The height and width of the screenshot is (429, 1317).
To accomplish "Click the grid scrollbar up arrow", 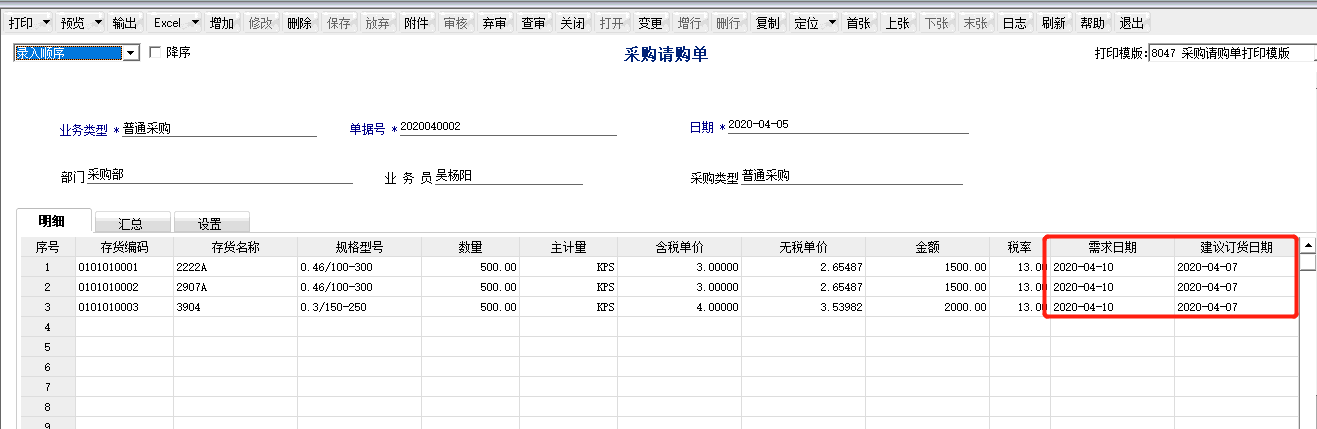I will tap(1307, 245).
